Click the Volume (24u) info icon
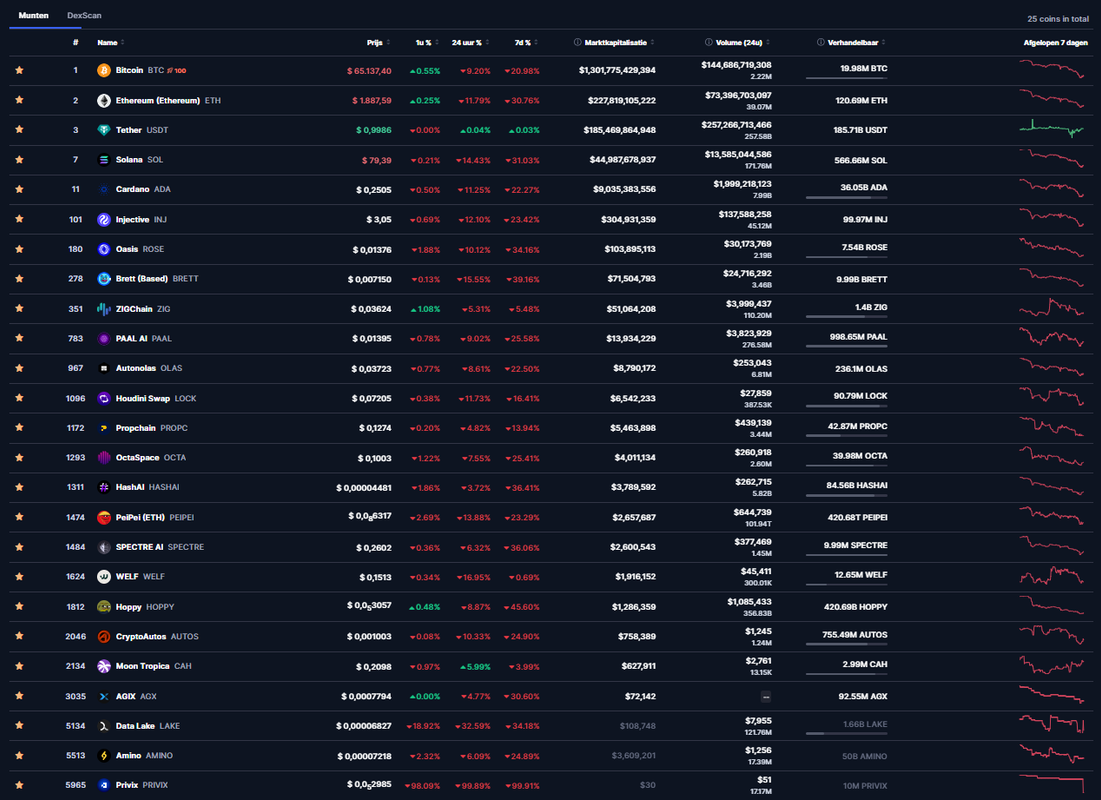 708,43
